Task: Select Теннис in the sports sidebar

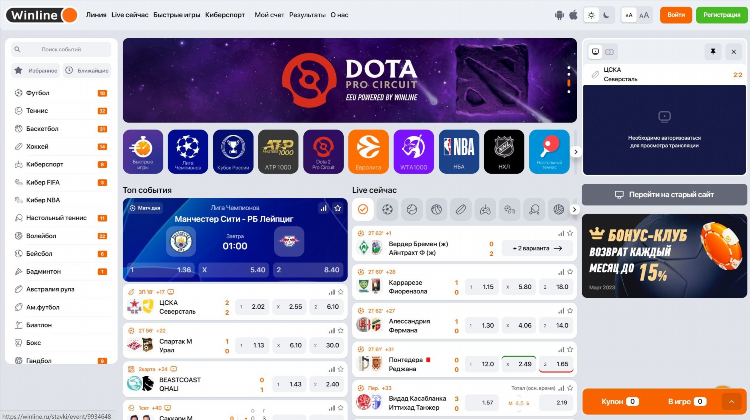Action: (61, 111)
